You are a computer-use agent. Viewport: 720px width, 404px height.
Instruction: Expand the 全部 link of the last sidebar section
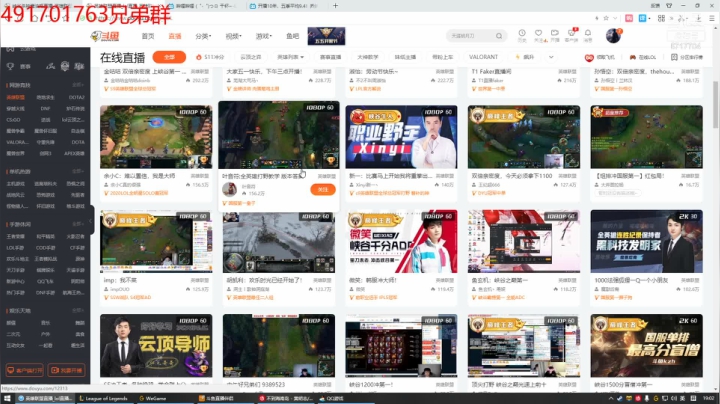tap(78, 311)
